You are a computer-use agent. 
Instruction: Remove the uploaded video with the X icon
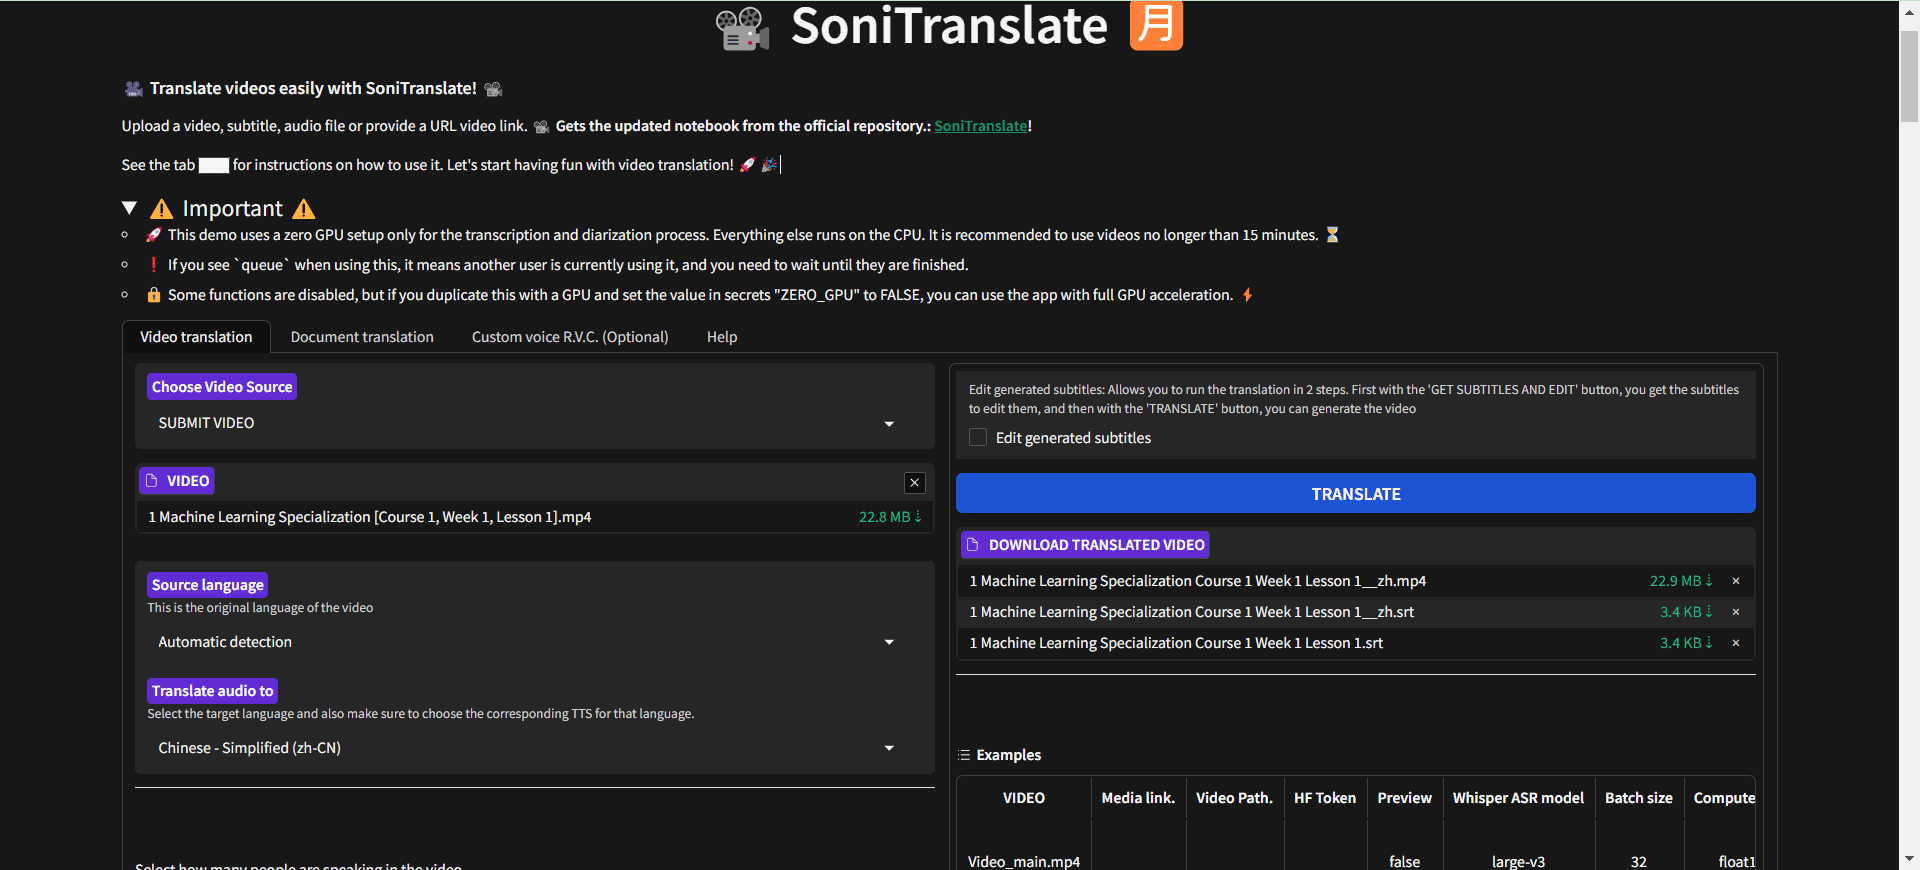click(x=914, y=483)
